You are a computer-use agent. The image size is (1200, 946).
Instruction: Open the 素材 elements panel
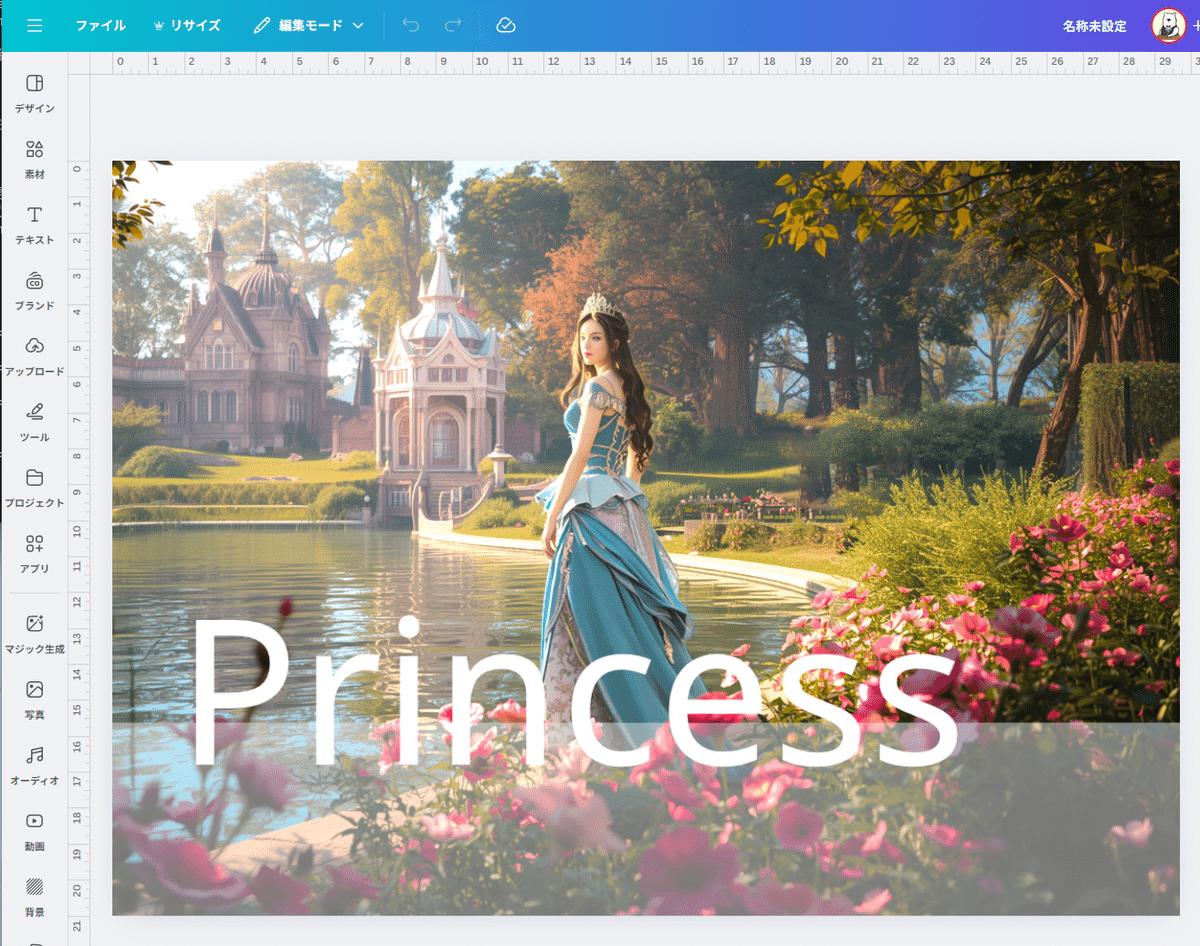[35, 159]
